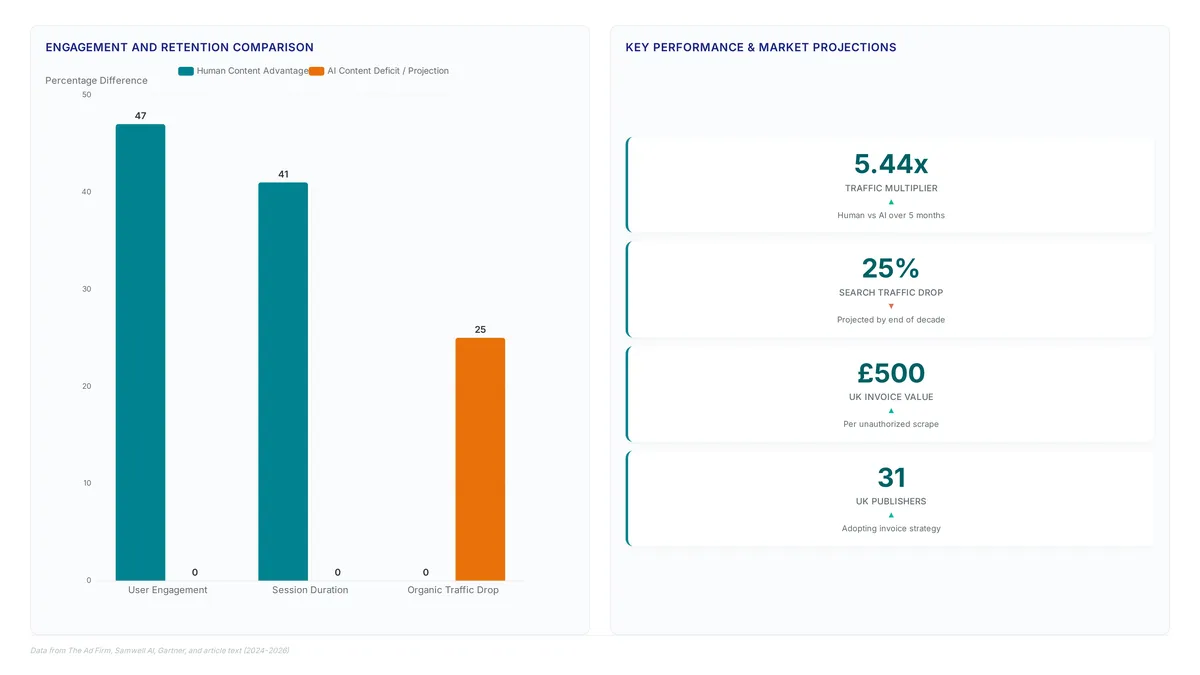Click the 0 label beside User Engagement bar
The width and height of the screenshot is (1200, 675).
(x=195, y=572)
